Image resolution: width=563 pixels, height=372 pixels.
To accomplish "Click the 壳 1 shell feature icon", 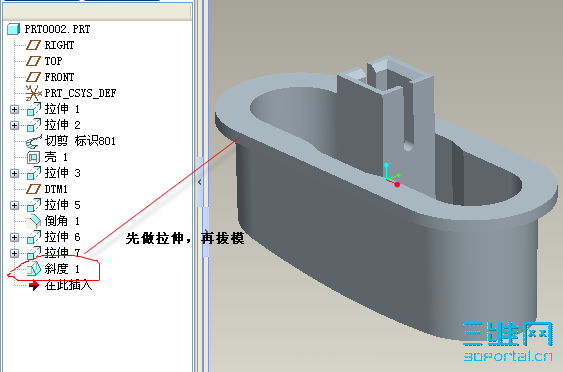I will [x=33, y=157].
